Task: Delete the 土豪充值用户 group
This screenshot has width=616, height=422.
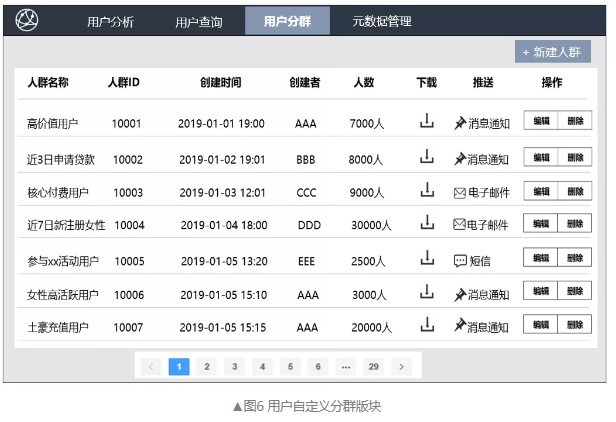Action: 575,325
